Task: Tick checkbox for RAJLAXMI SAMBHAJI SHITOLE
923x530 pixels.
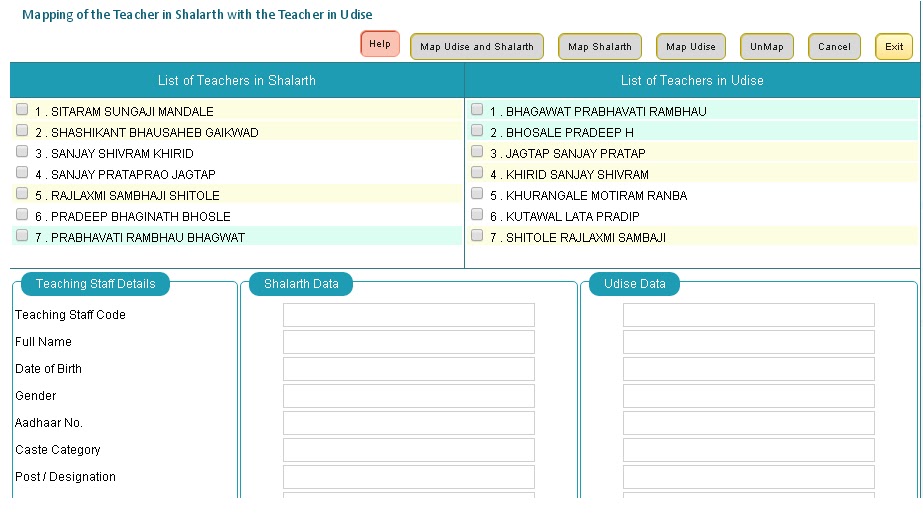Action: tap(22, 193)
